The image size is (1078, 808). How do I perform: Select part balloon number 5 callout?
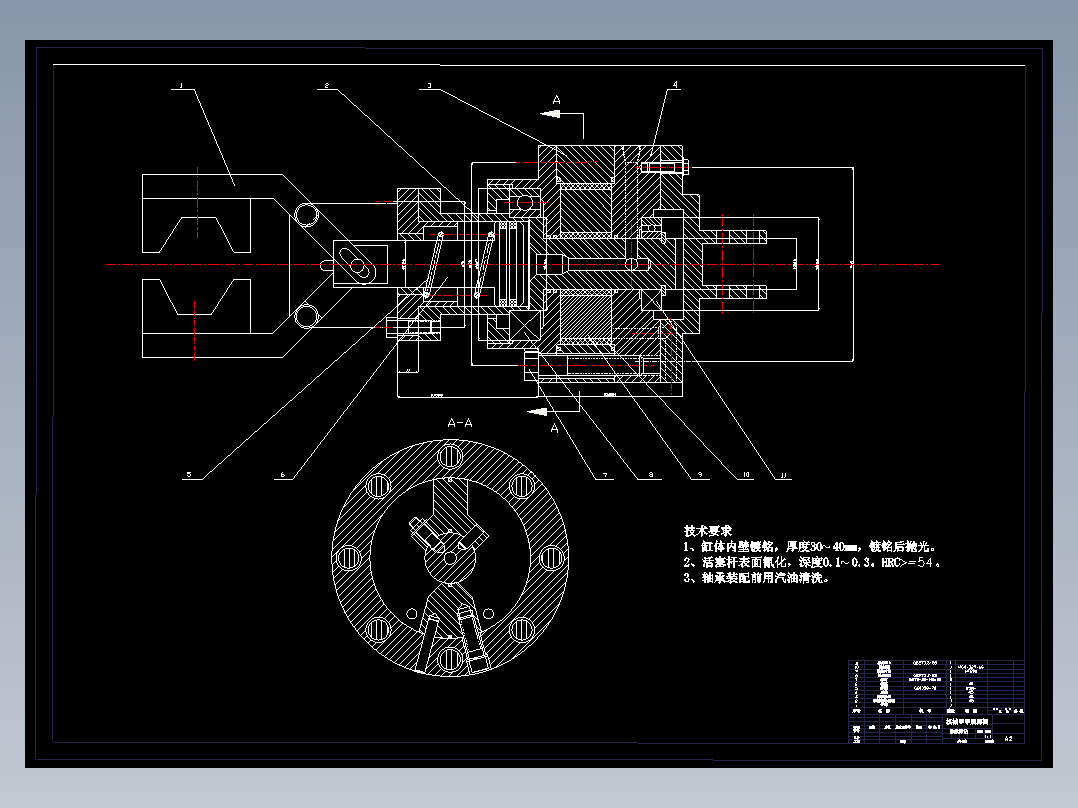(x=187, y=472)
